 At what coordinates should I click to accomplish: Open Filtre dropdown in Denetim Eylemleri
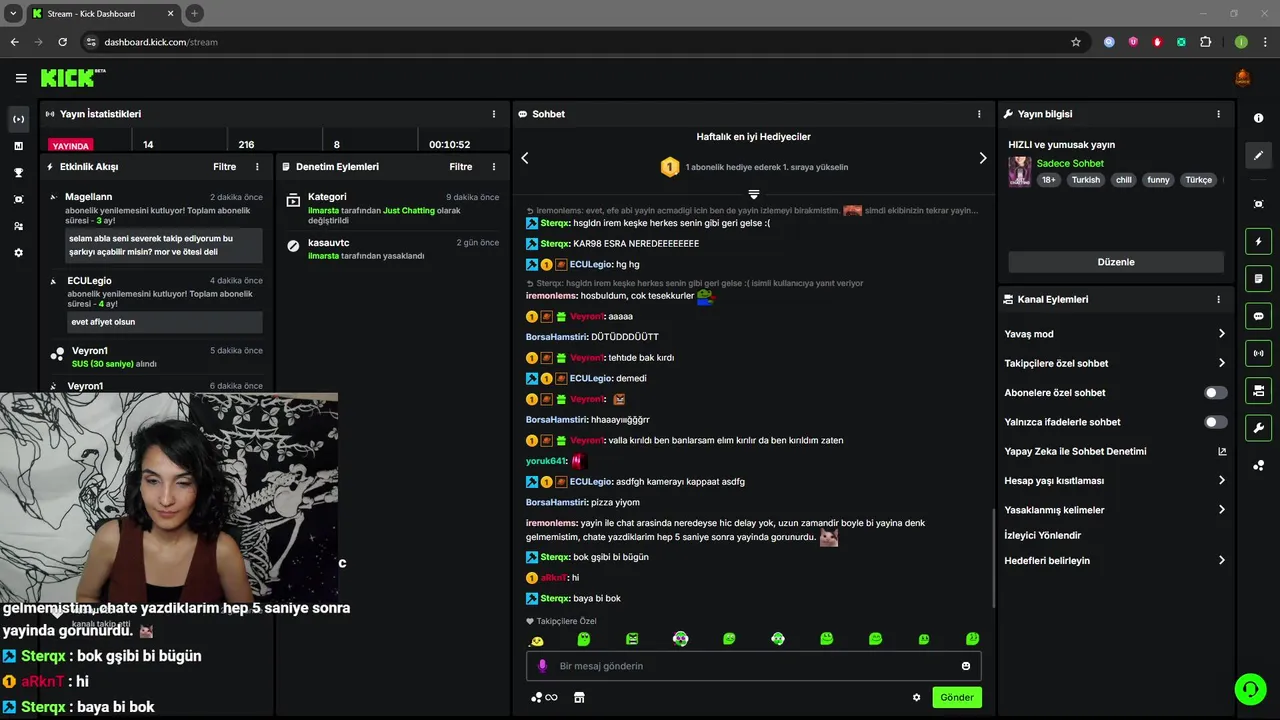pyautogui.click(x=460, y=167)
